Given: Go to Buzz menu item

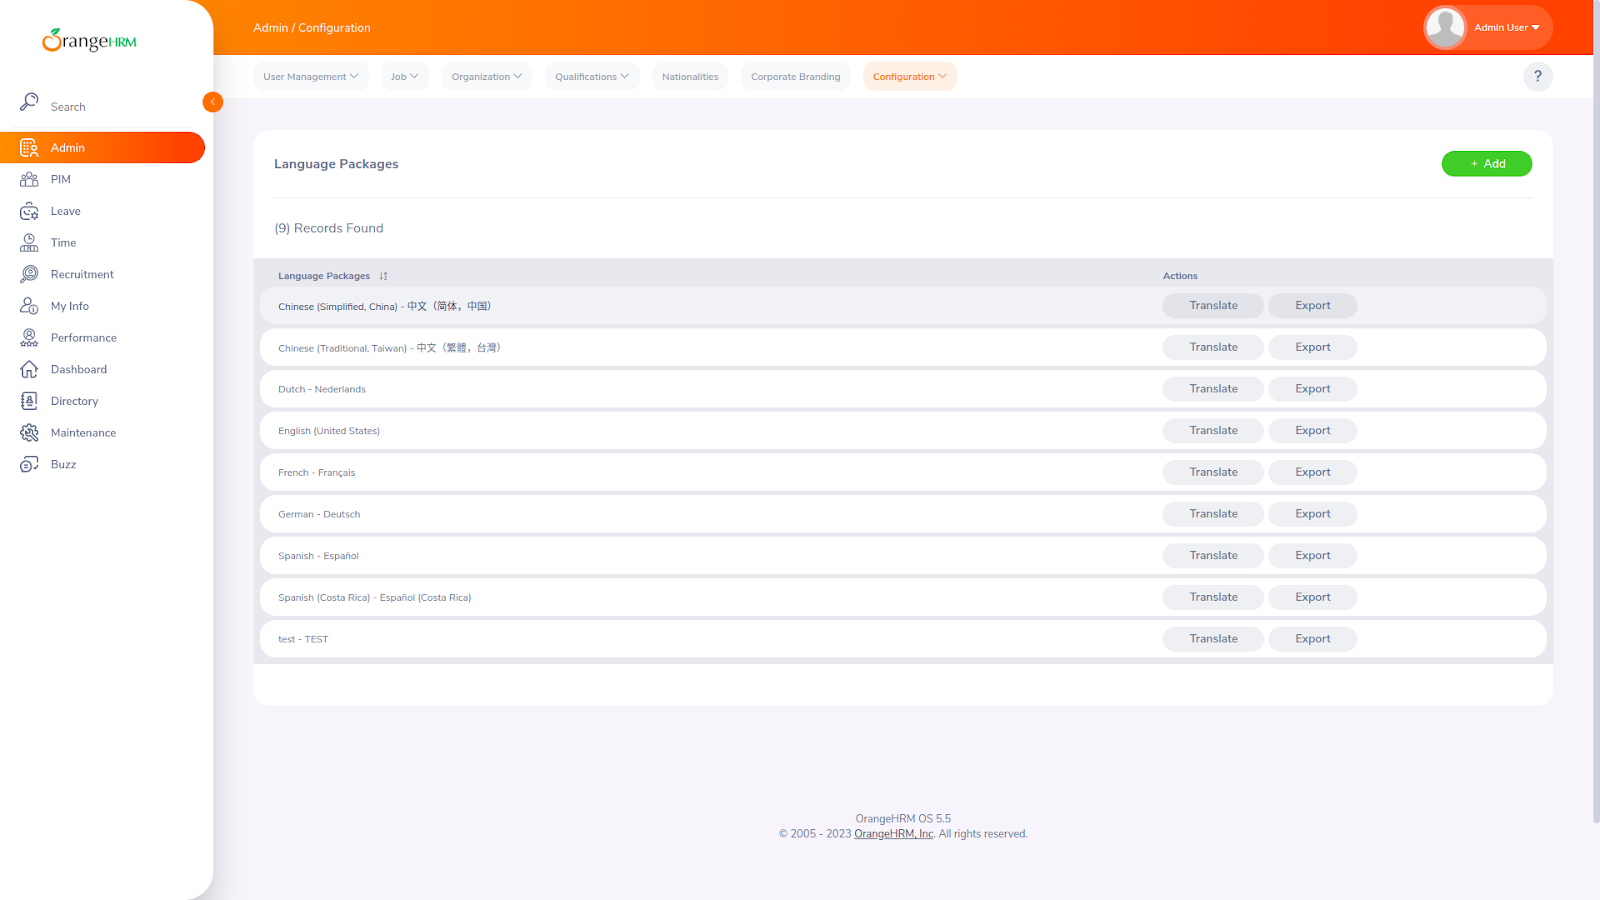Looking at the screenshot, I should 102,464.
